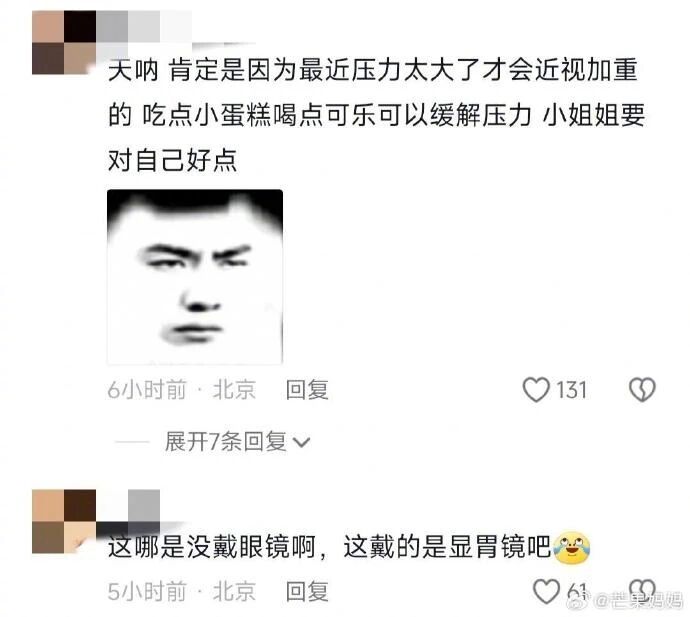Select the comment text starting 天呐 肯定是

pyautogui.click(x=377, y=115)
